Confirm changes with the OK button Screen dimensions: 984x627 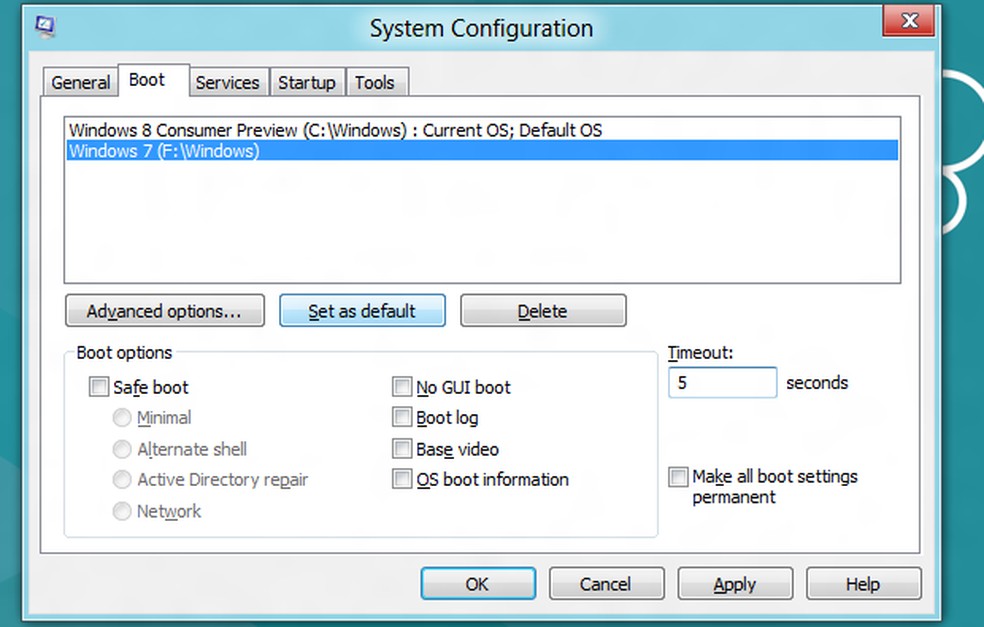click(x=477, y=584)
